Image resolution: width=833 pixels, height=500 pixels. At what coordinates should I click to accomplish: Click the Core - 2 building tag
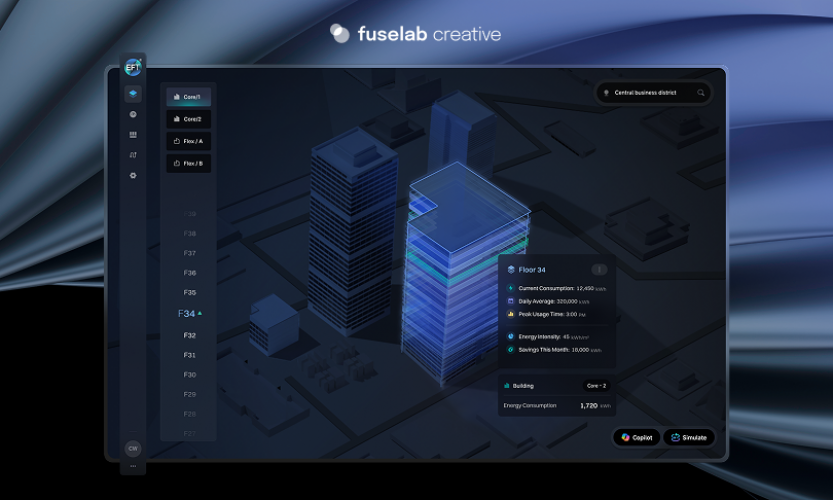597,386
